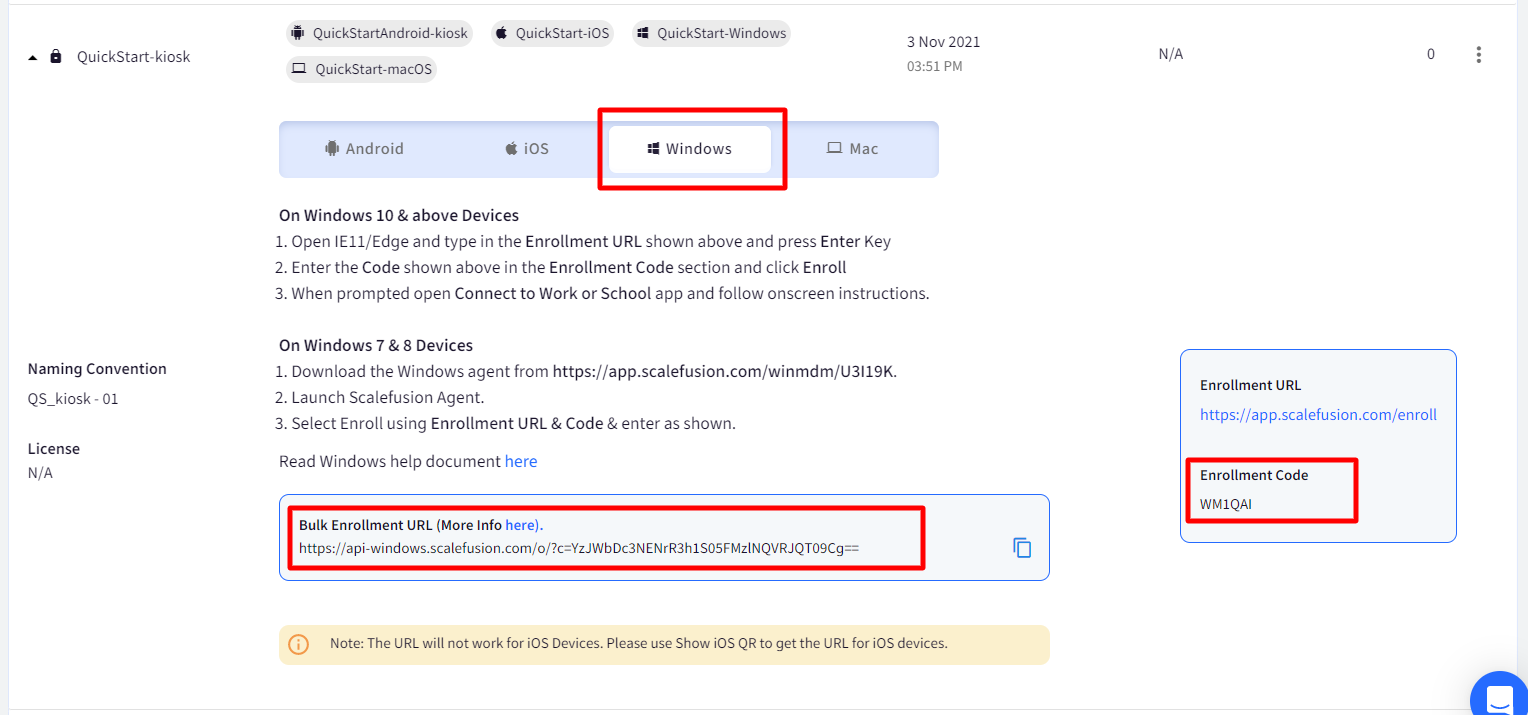Click the time 03:51 PM
Screen dimensions: 1528x715
click(934, 67)
